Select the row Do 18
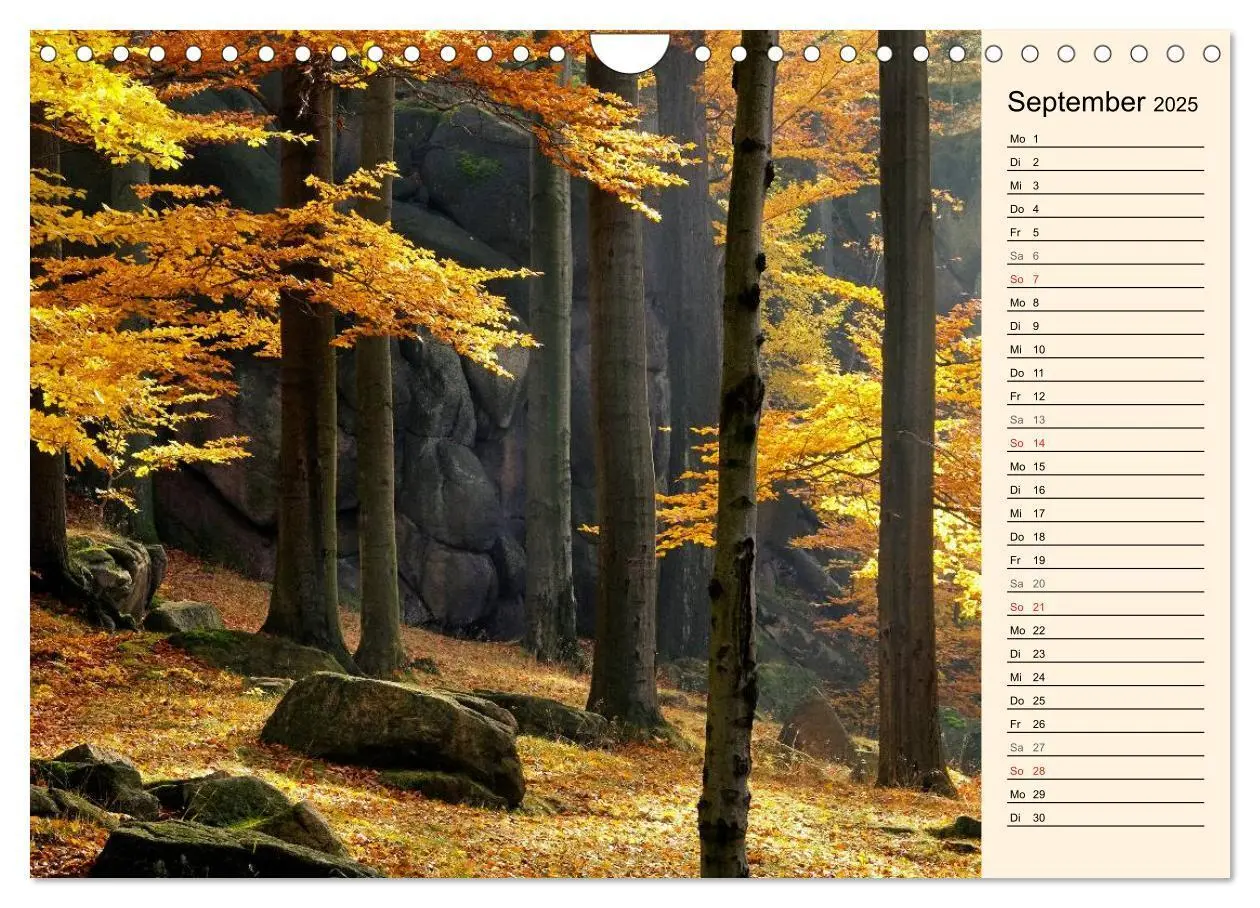Image resolution: width=1260 pixels, height=908 pixels. click(1105, 536)
